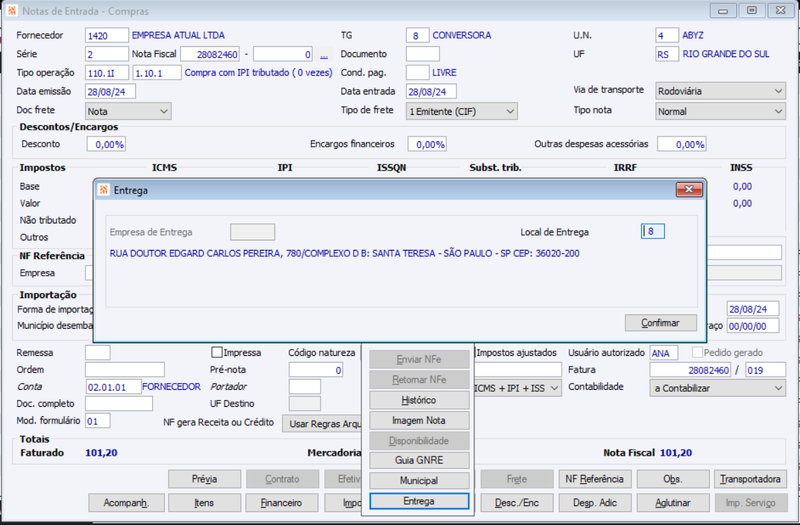The image size is (800, 525).
Task: Click the Nota Fiscal lookup ellipsis button
Action: pyautogui.click(x=323, y=54)
